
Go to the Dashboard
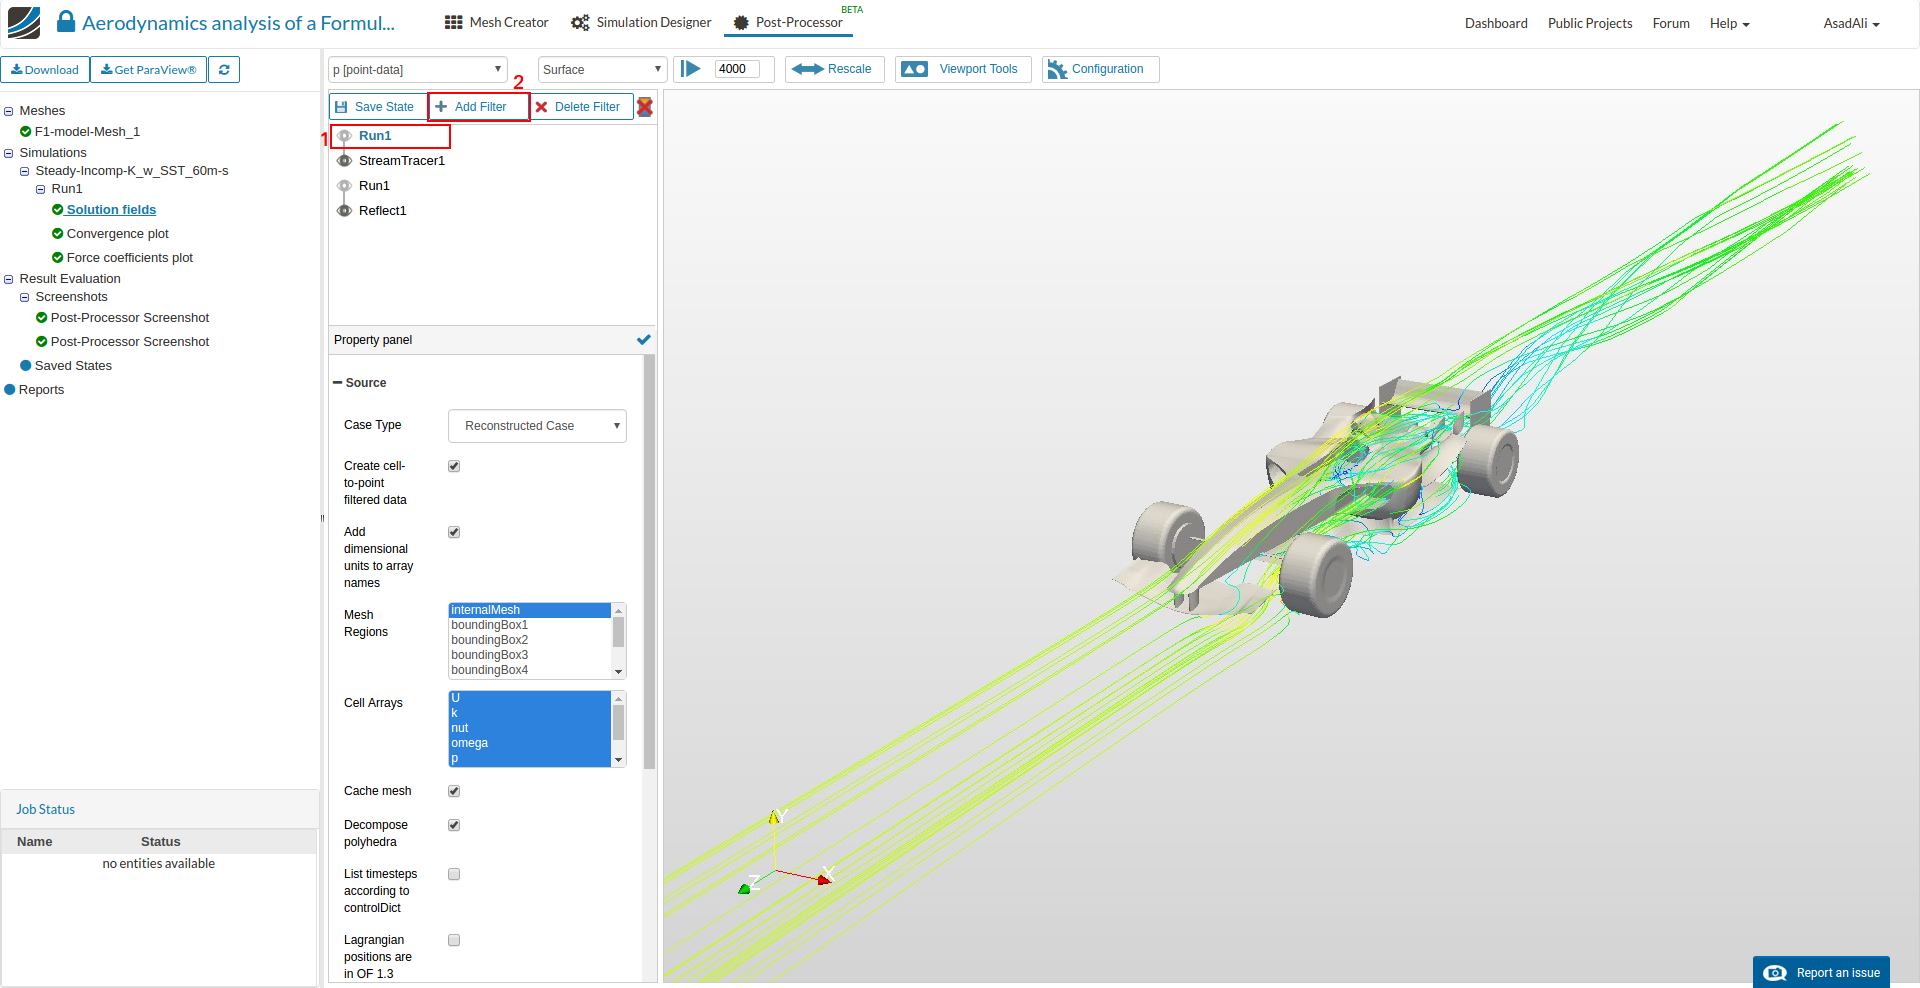1496,24
